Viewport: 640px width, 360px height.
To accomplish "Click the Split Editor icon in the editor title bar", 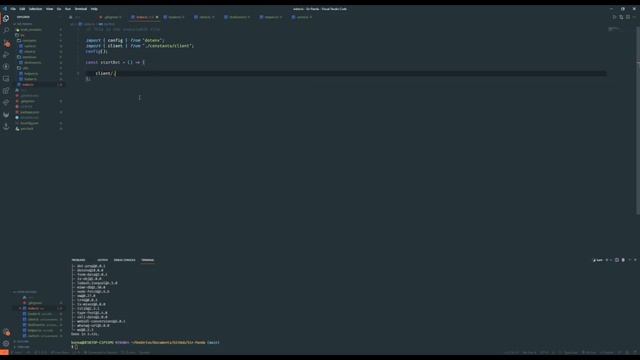I will (628, 17).
